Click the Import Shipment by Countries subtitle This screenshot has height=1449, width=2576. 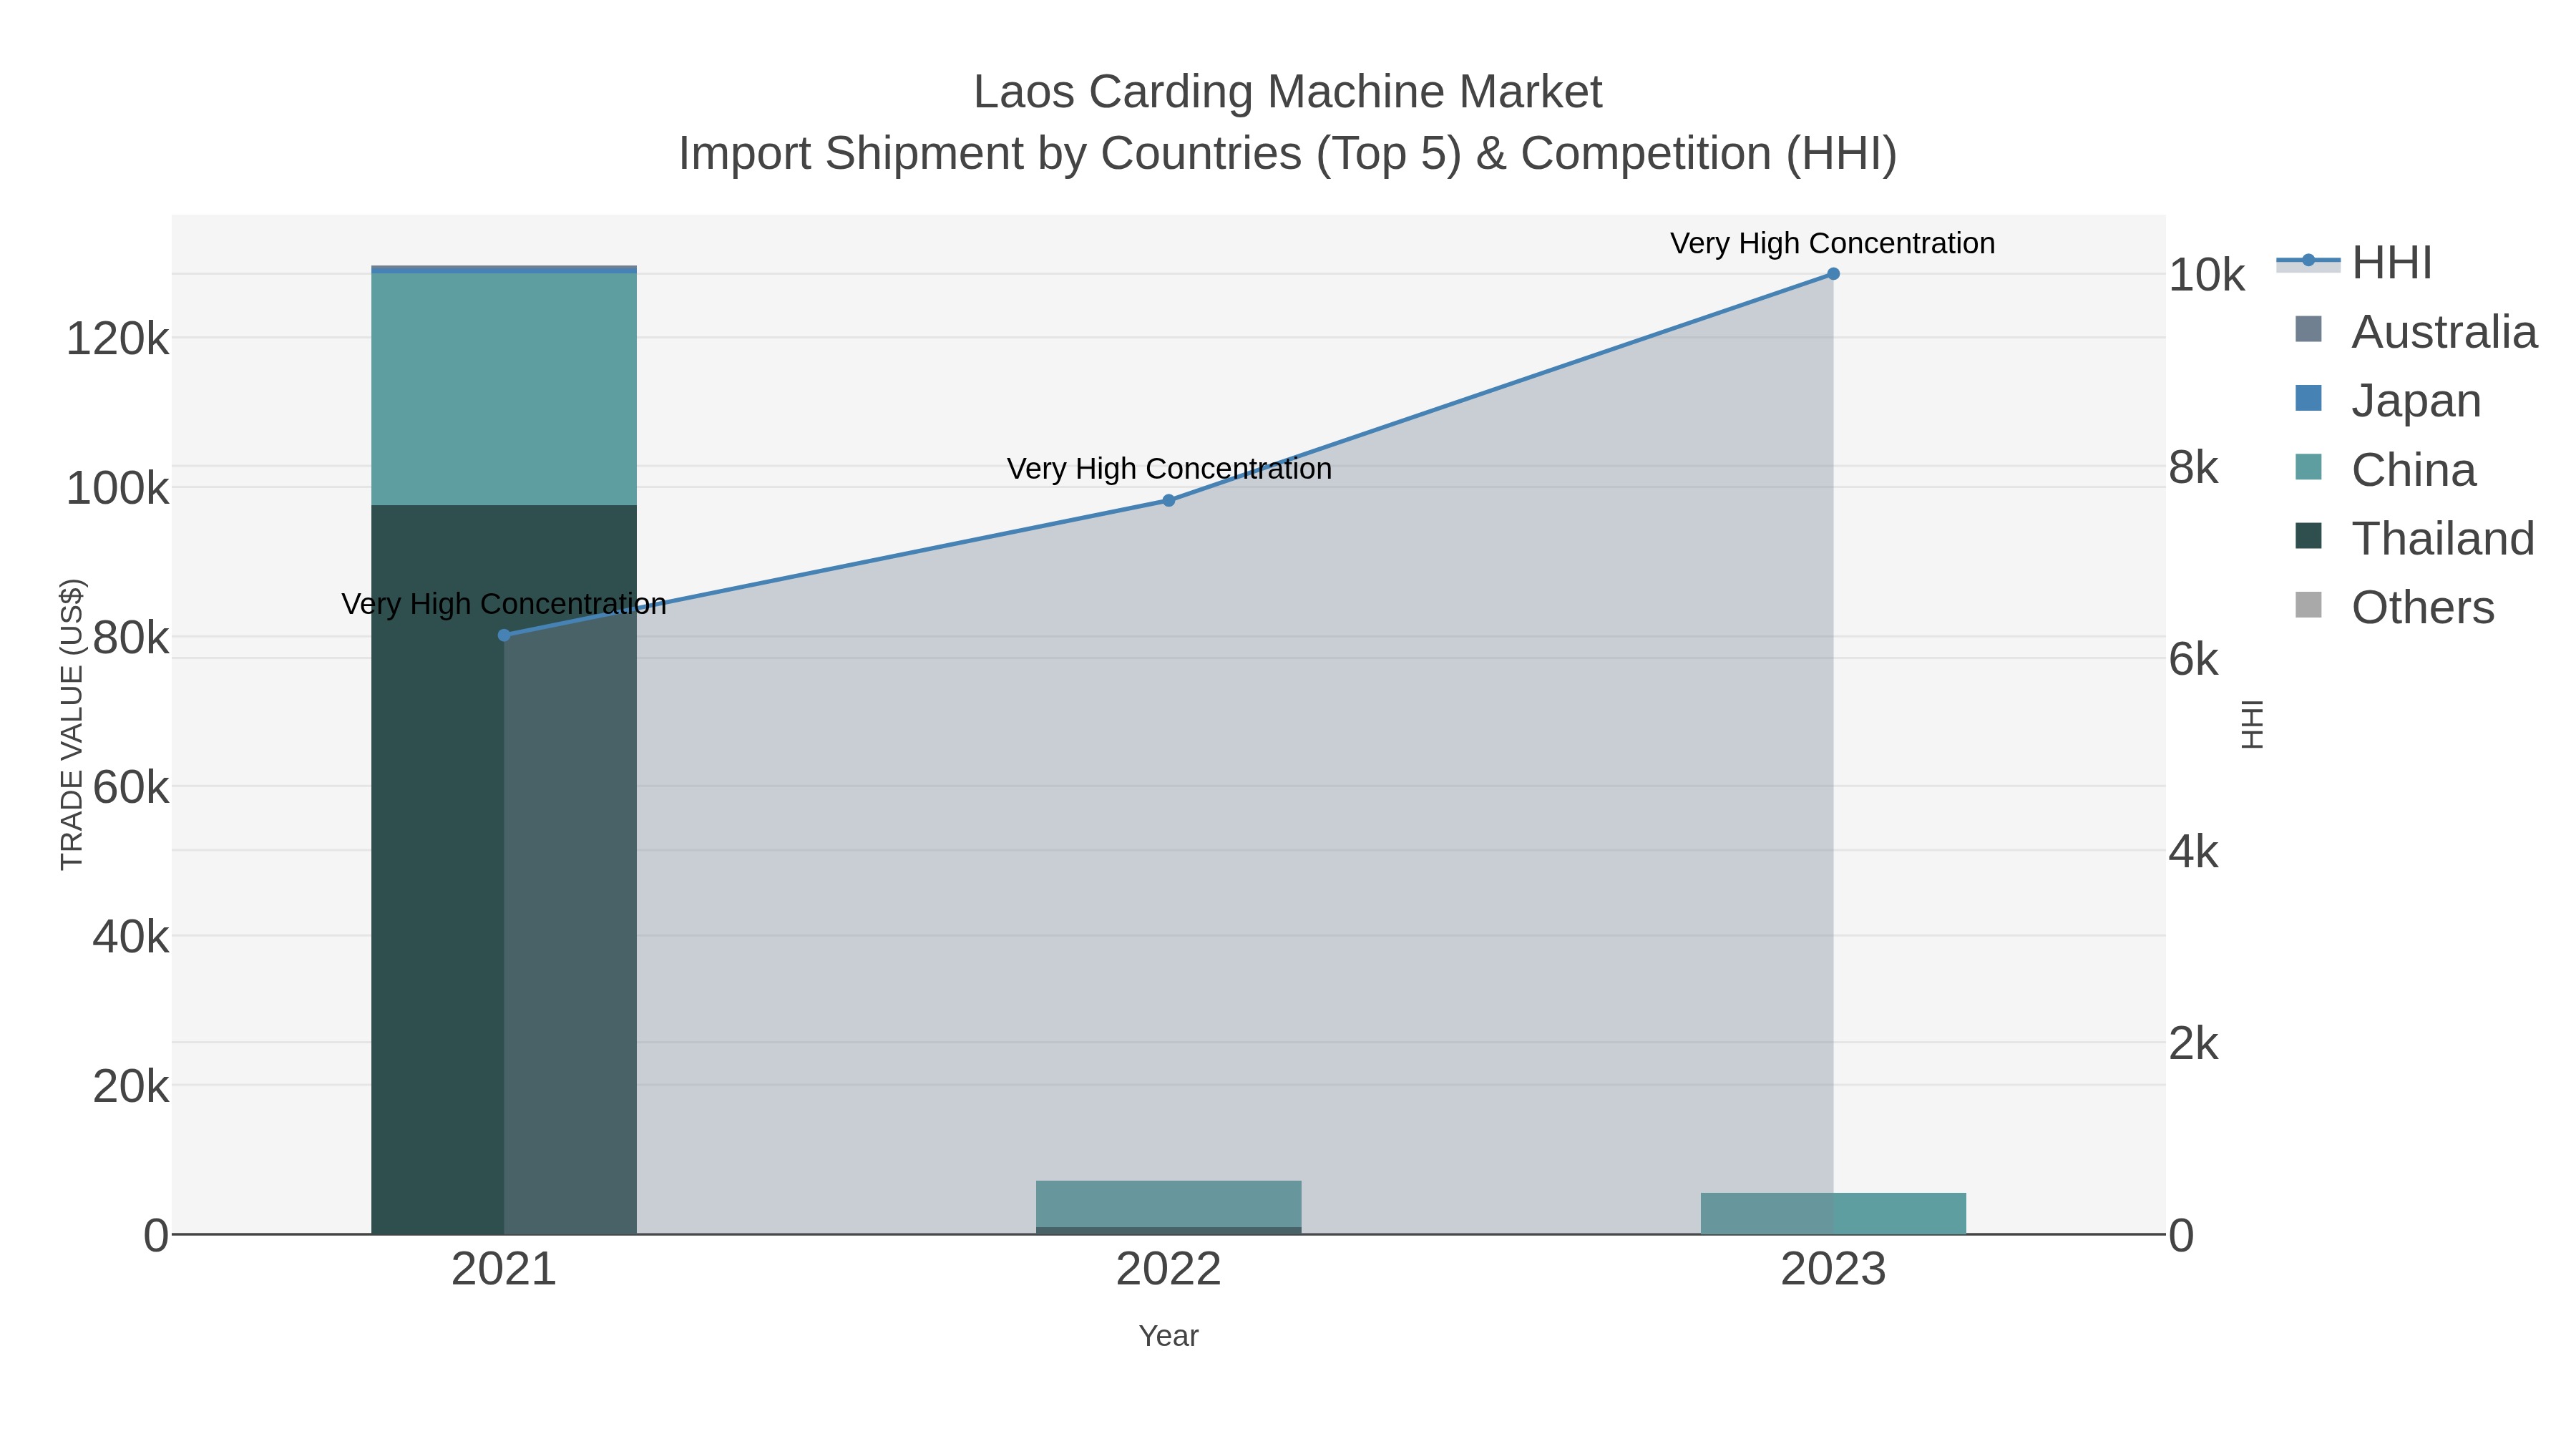pyautogui.click(x=1288, y=154)
